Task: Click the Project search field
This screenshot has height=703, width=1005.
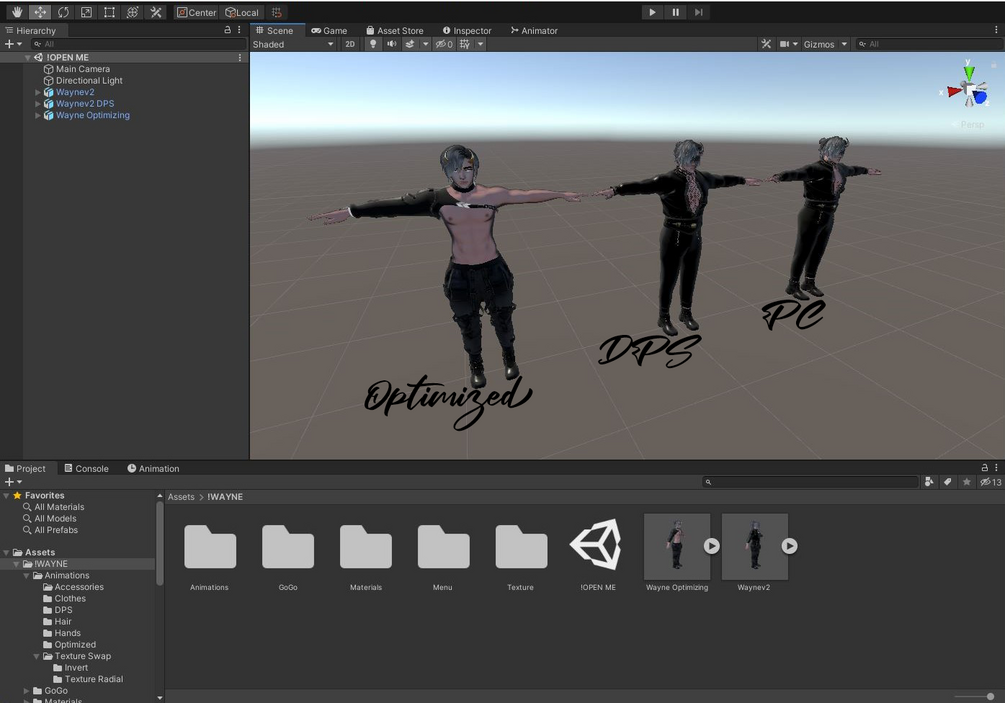Action: click(811, 482)
